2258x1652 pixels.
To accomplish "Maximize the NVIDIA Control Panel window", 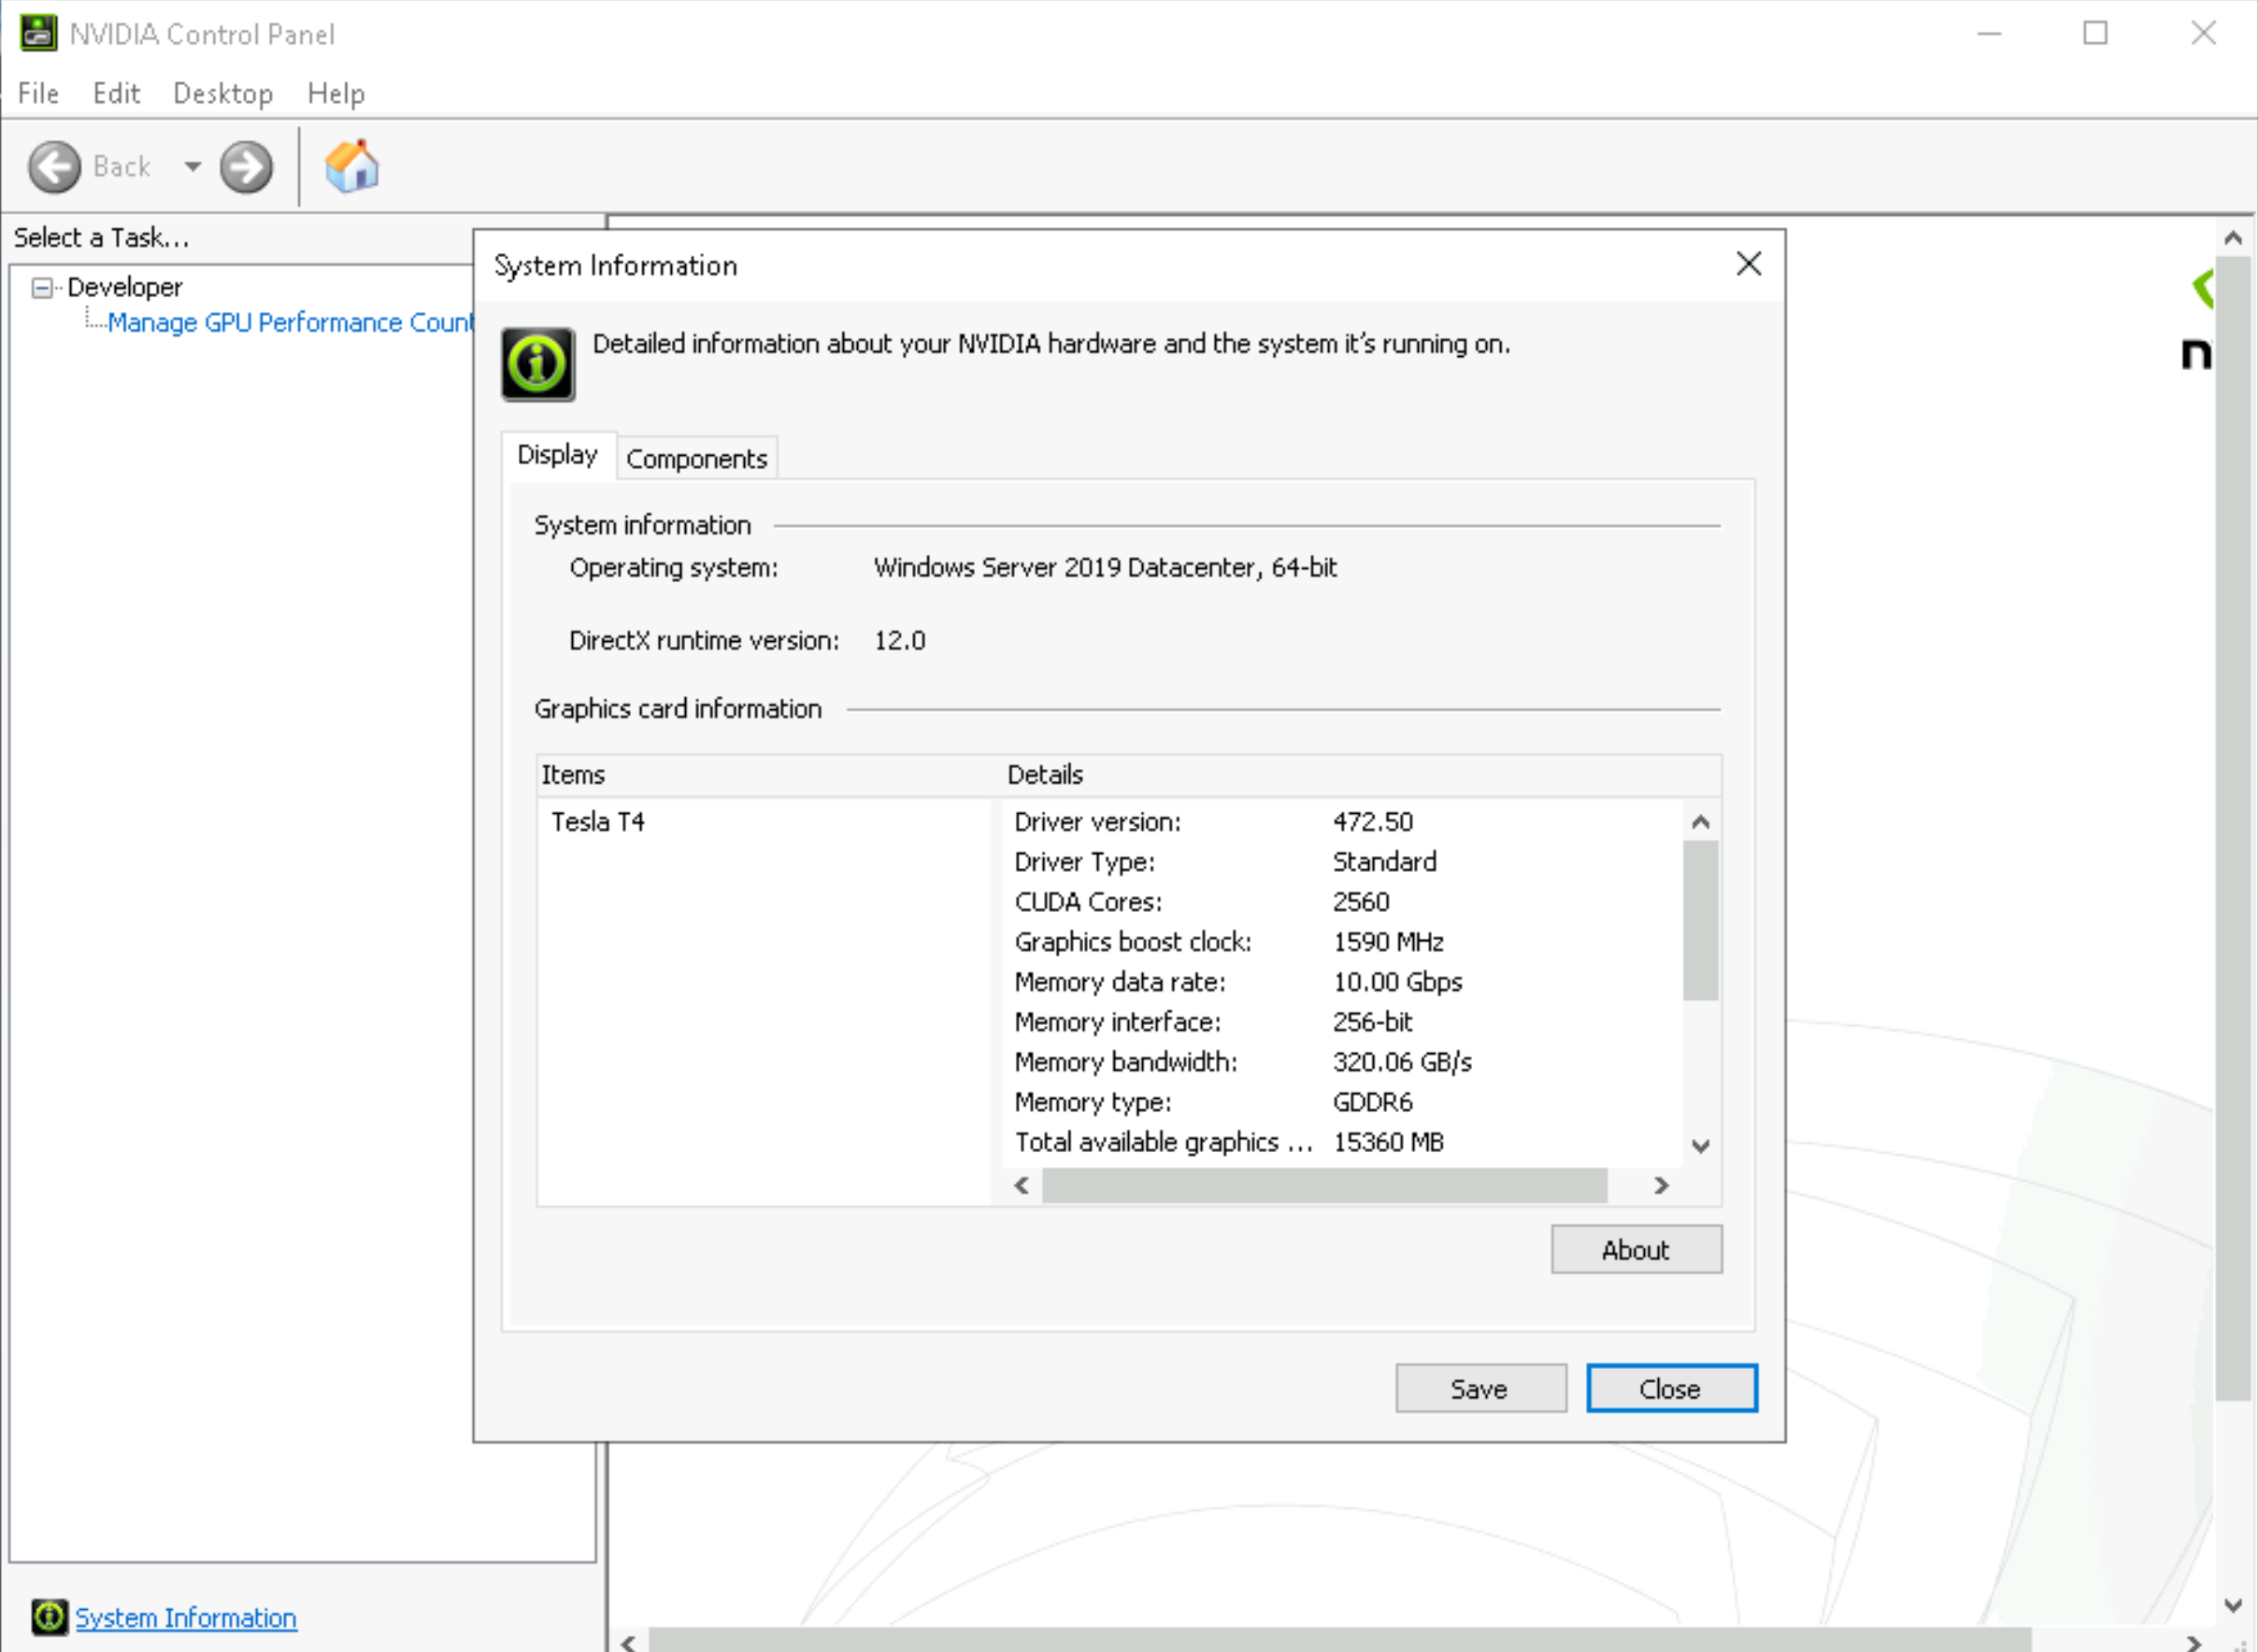I will click(2095, 33).
